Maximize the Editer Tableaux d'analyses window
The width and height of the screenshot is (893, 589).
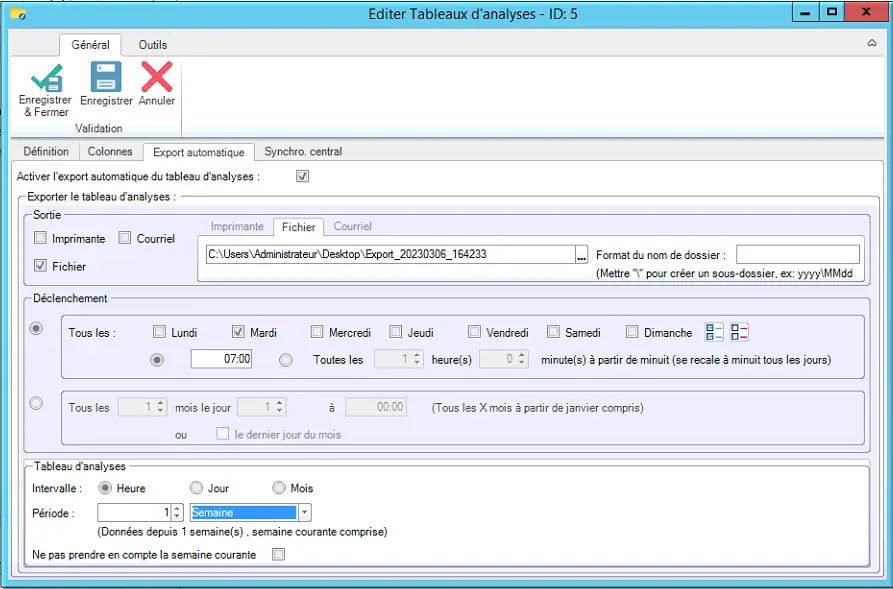click(x=832, y=12)
